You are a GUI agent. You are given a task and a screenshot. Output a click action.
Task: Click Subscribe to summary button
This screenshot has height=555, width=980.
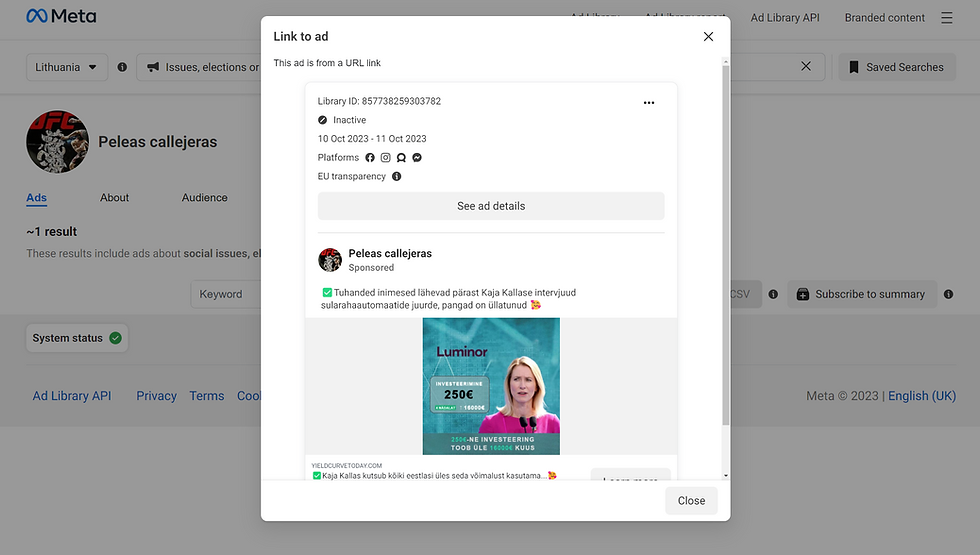tap(862, 294)
